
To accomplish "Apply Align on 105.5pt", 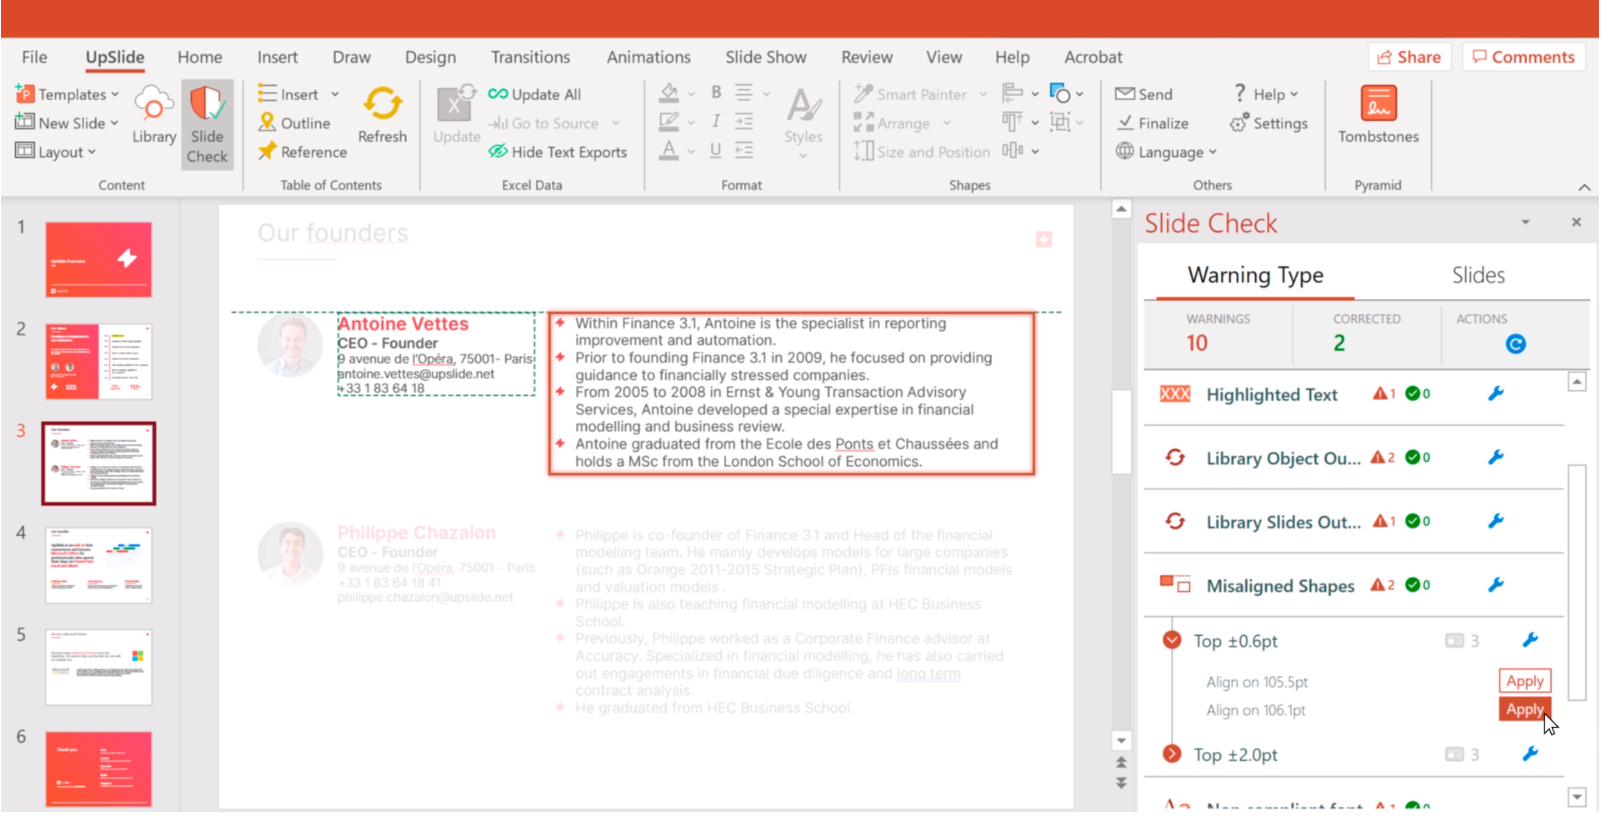I will [1525, 681].
